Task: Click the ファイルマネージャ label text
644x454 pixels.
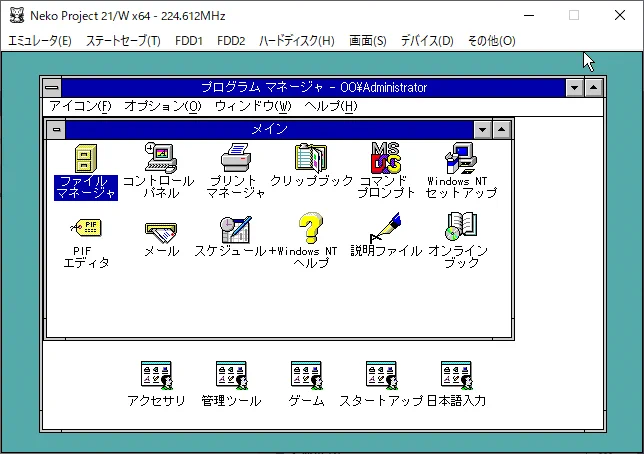Action: point(86,187)
